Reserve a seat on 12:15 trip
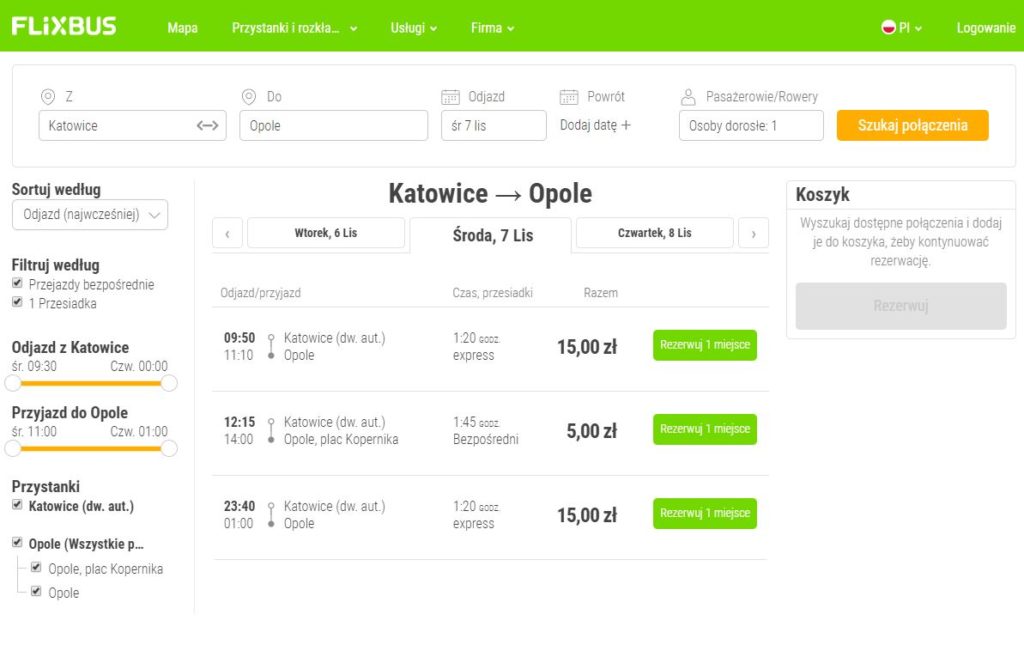Viewport: 1024px width, 651px height. click(705, 429)
